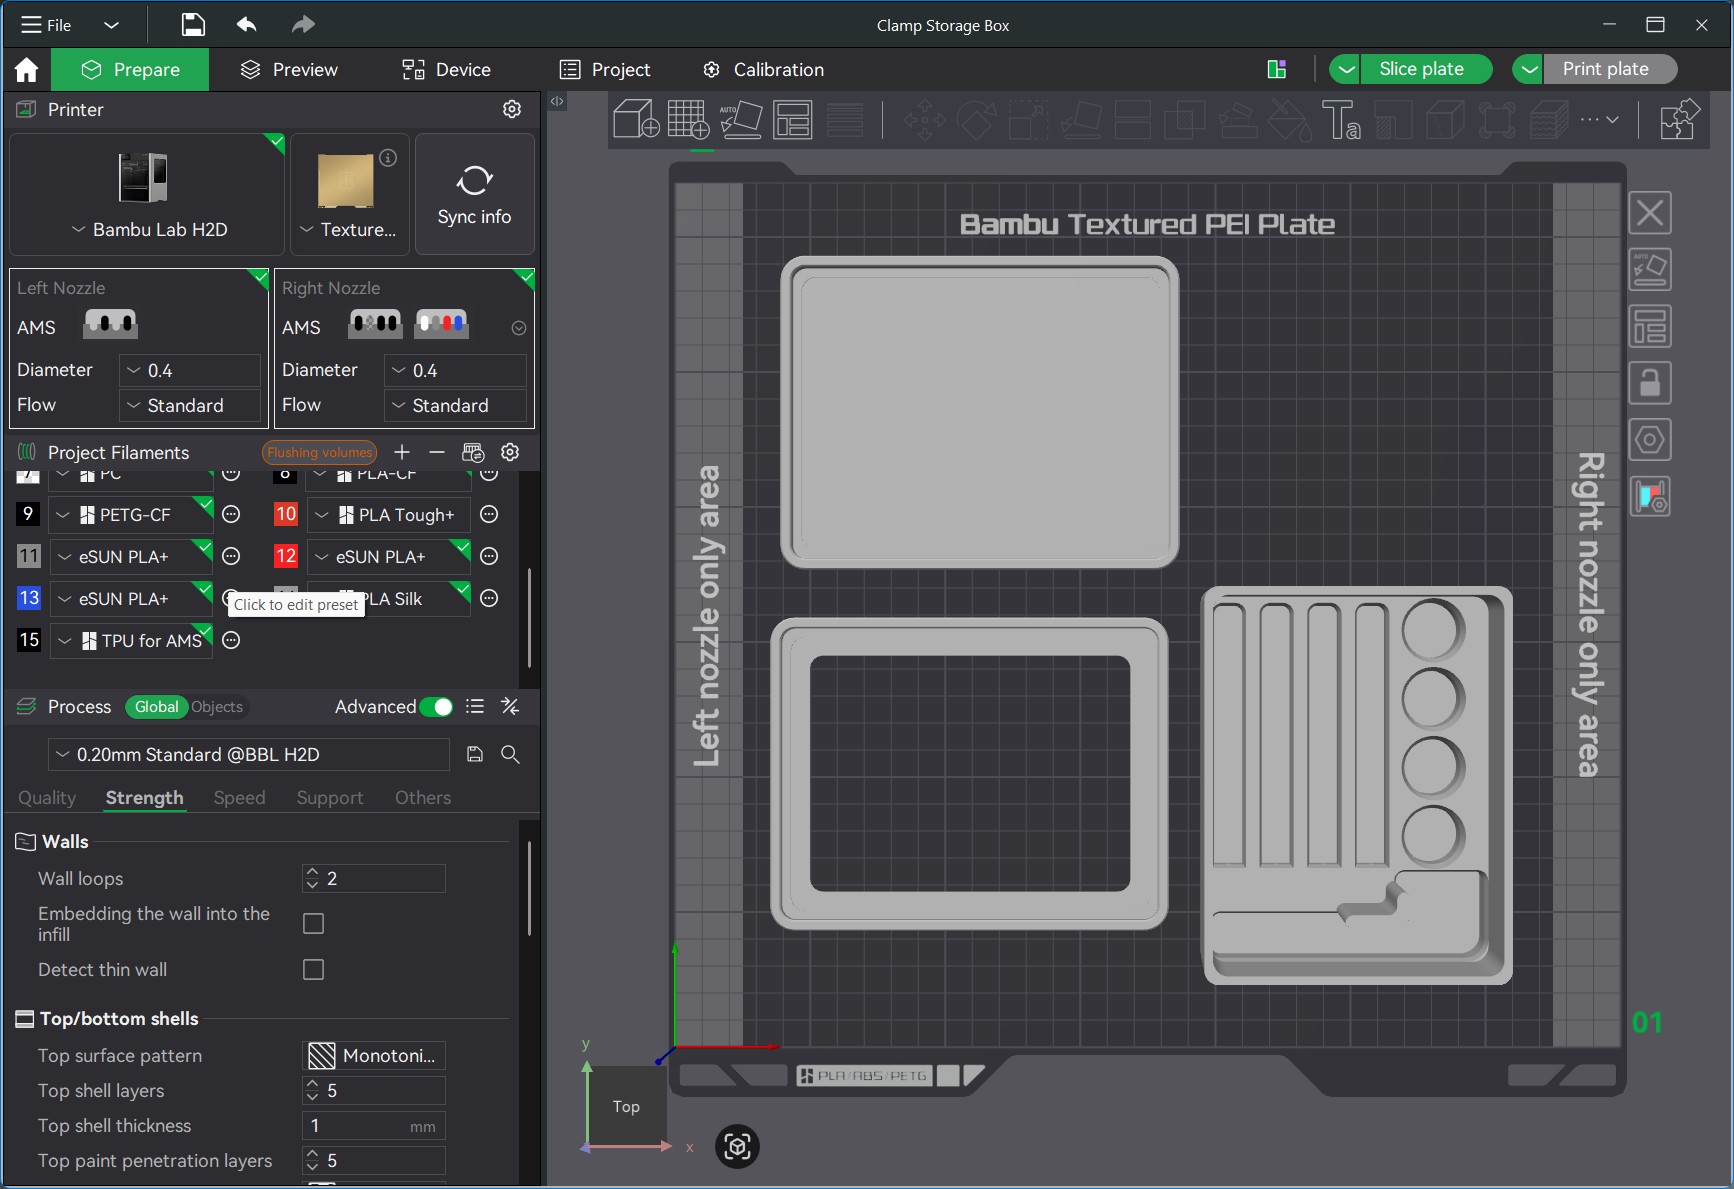Click the blue filament 13 color swatch

[29, 598]
